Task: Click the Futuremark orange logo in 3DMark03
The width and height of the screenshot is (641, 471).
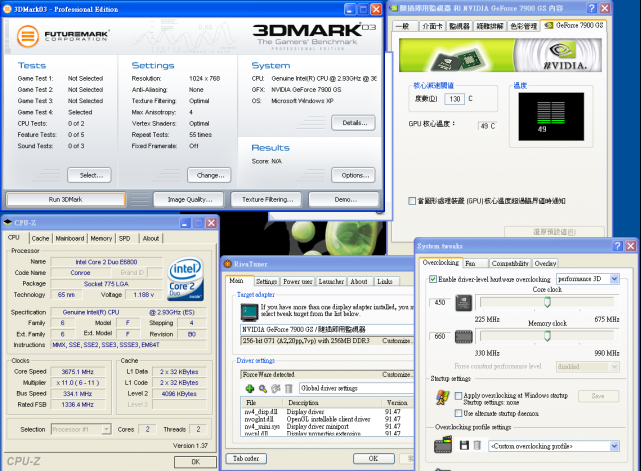Action: 27,36
